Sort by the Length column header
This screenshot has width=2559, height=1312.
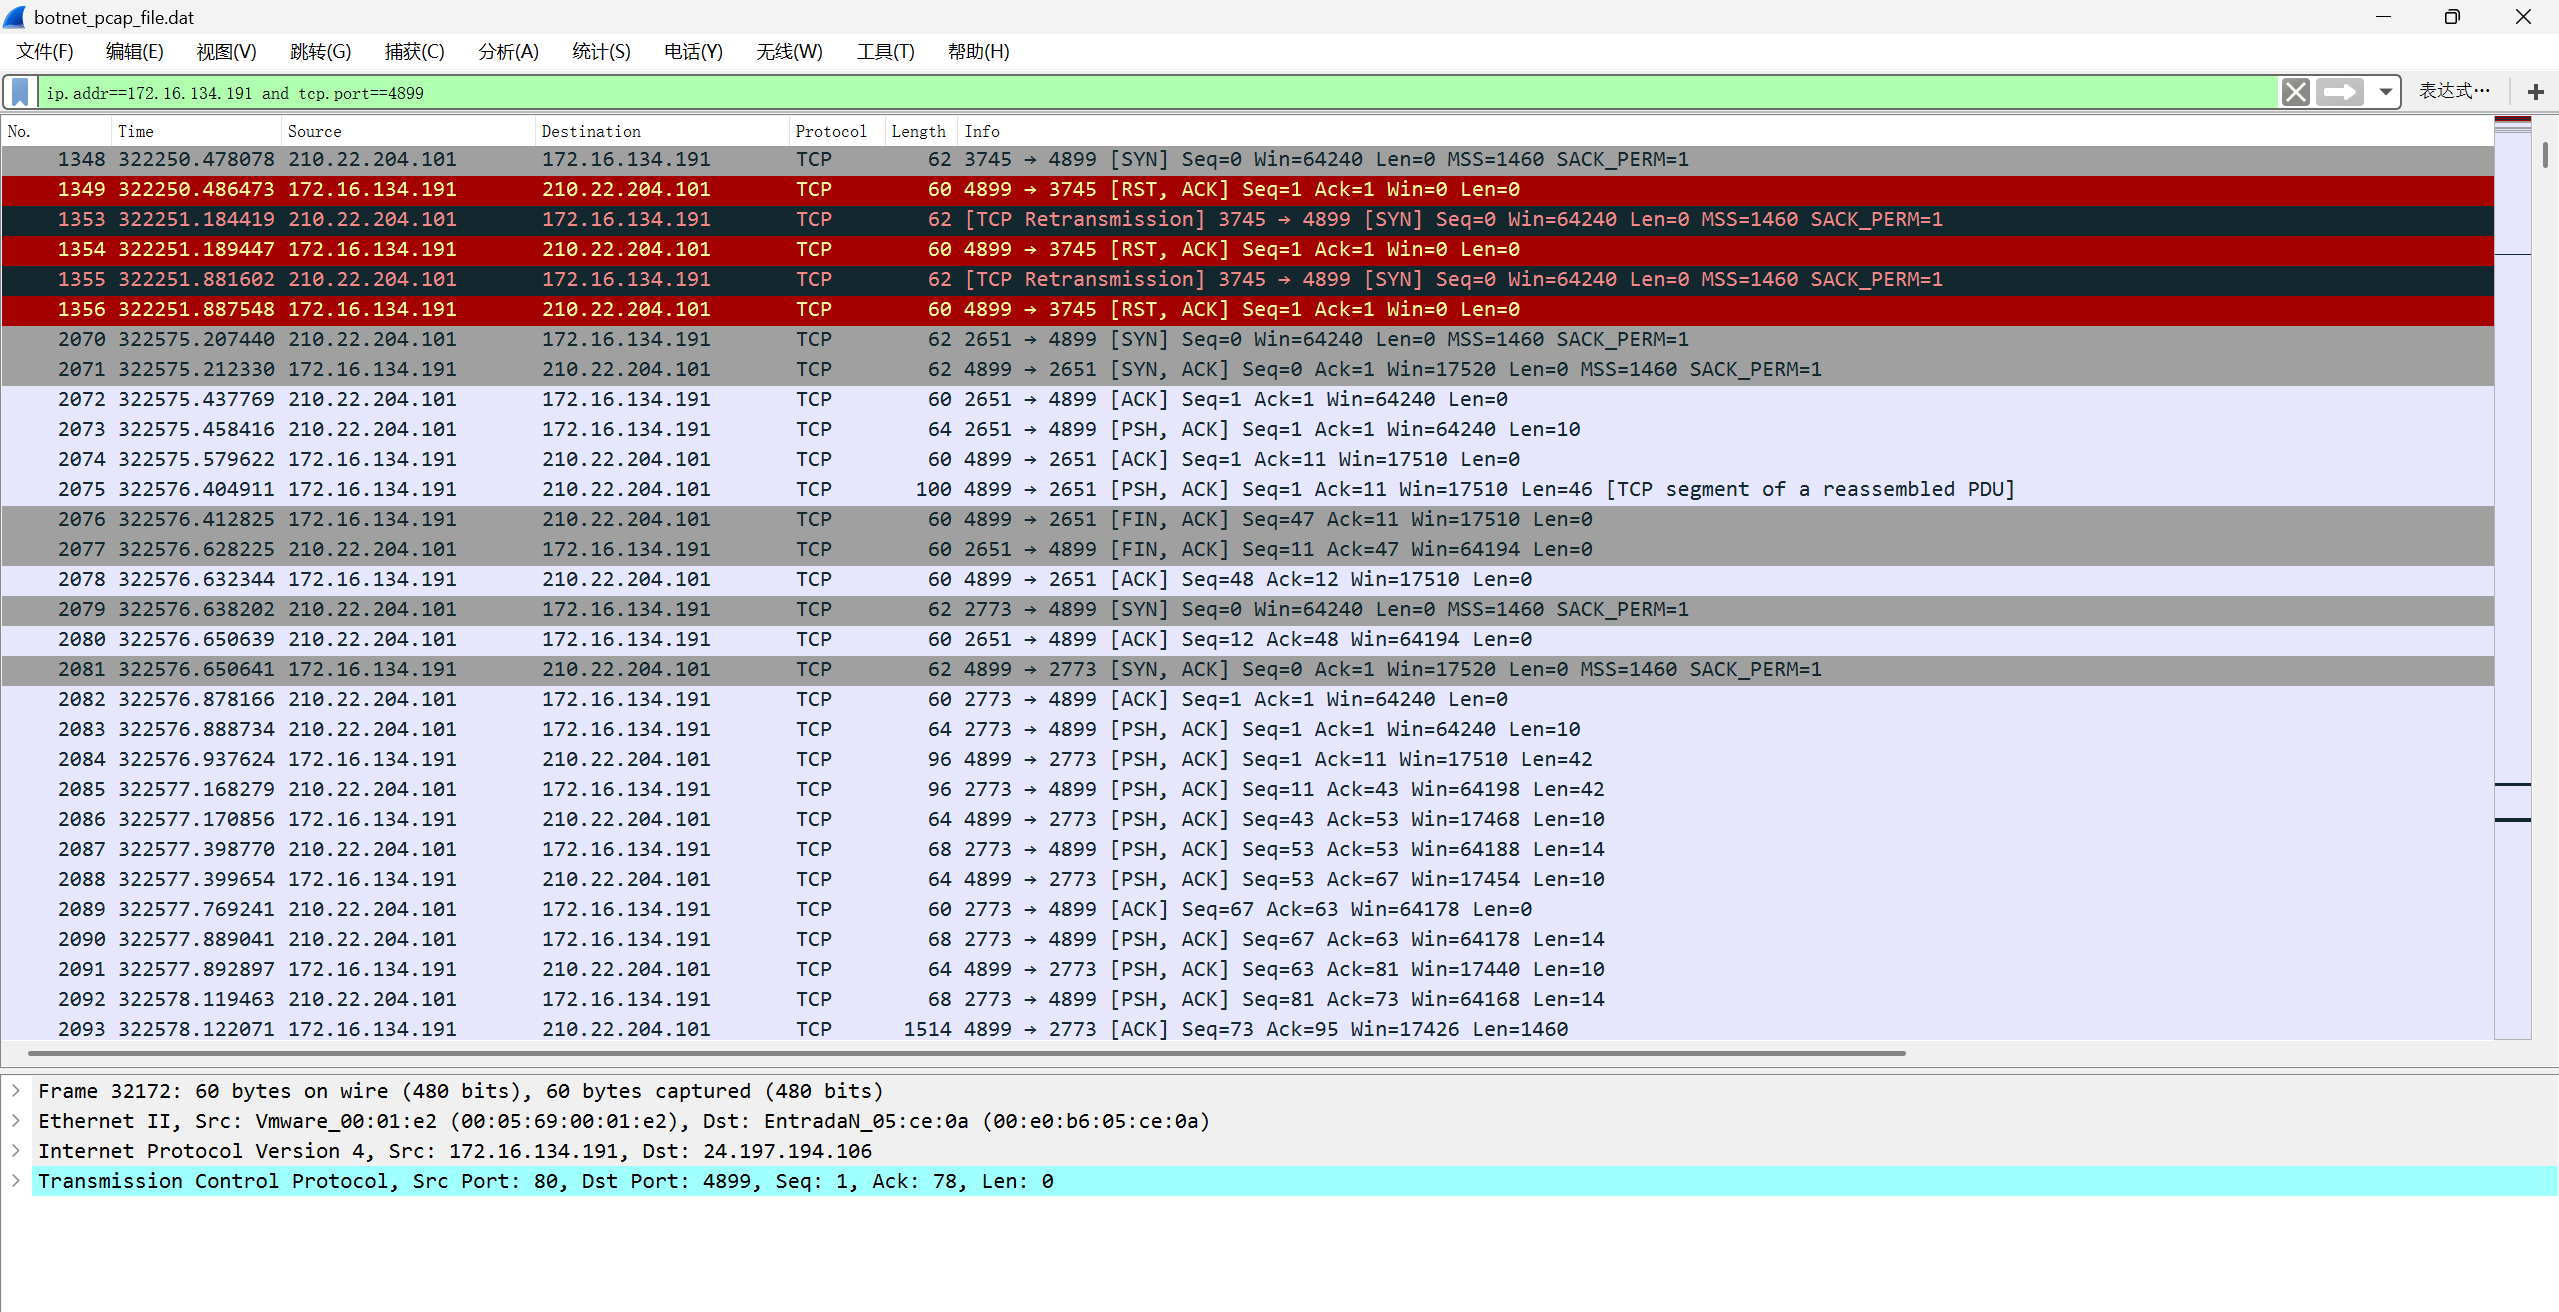918,131
